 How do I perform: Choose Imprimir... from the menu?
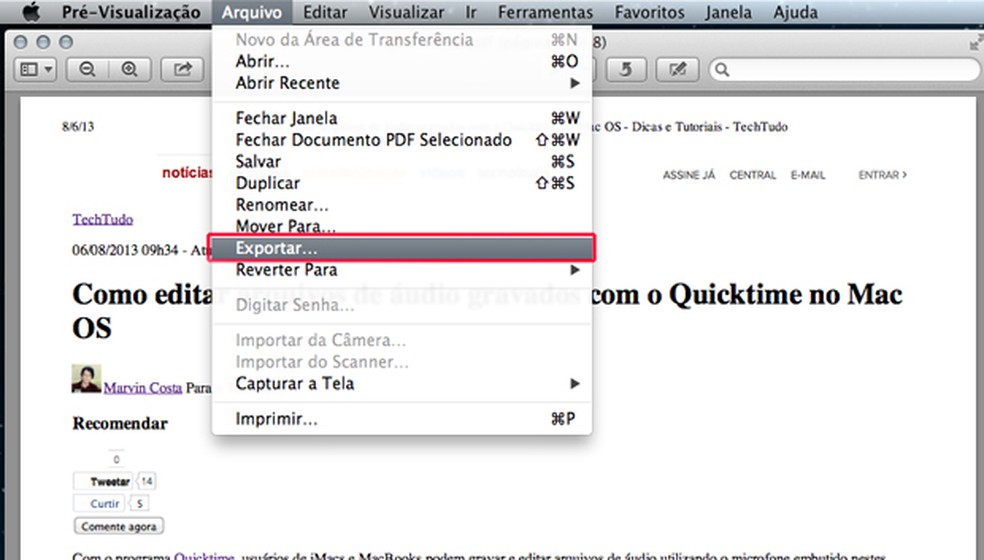[x=402, y=419]
